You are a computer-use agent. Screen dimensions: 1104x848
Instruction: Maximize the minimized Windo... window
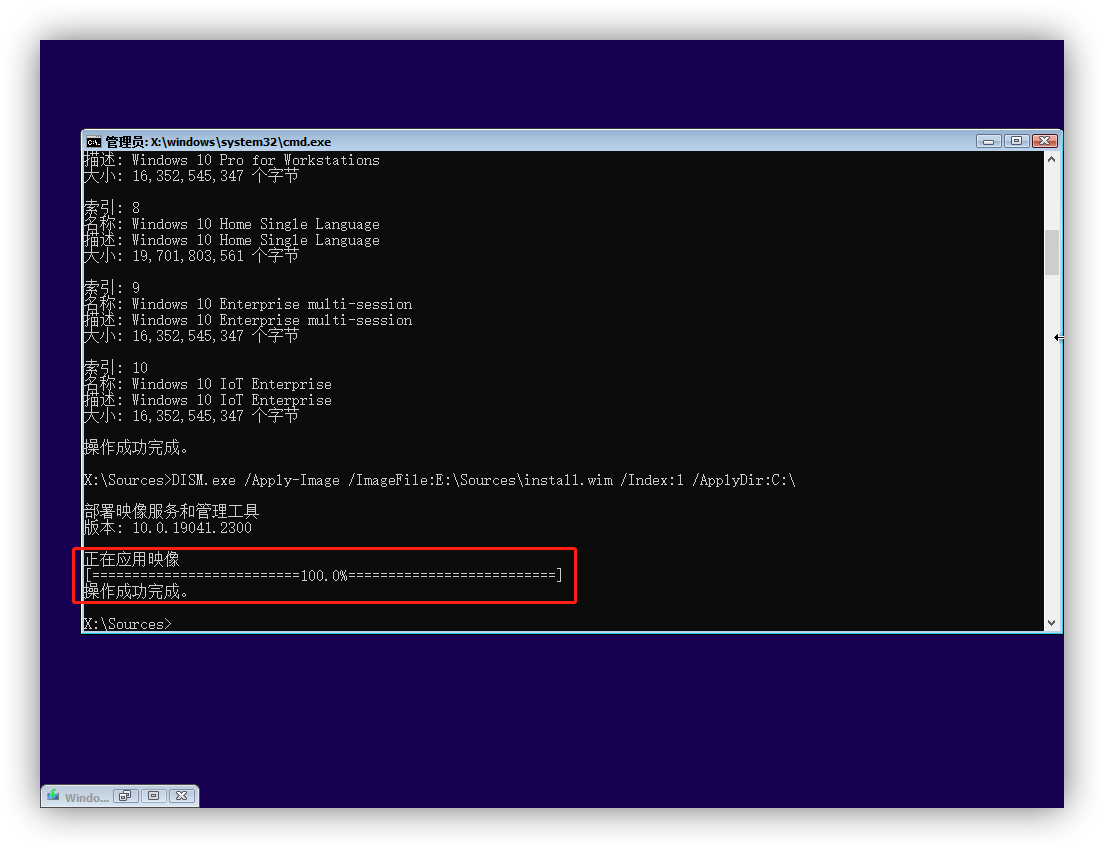pyautogui.click(x=153, y=796)
